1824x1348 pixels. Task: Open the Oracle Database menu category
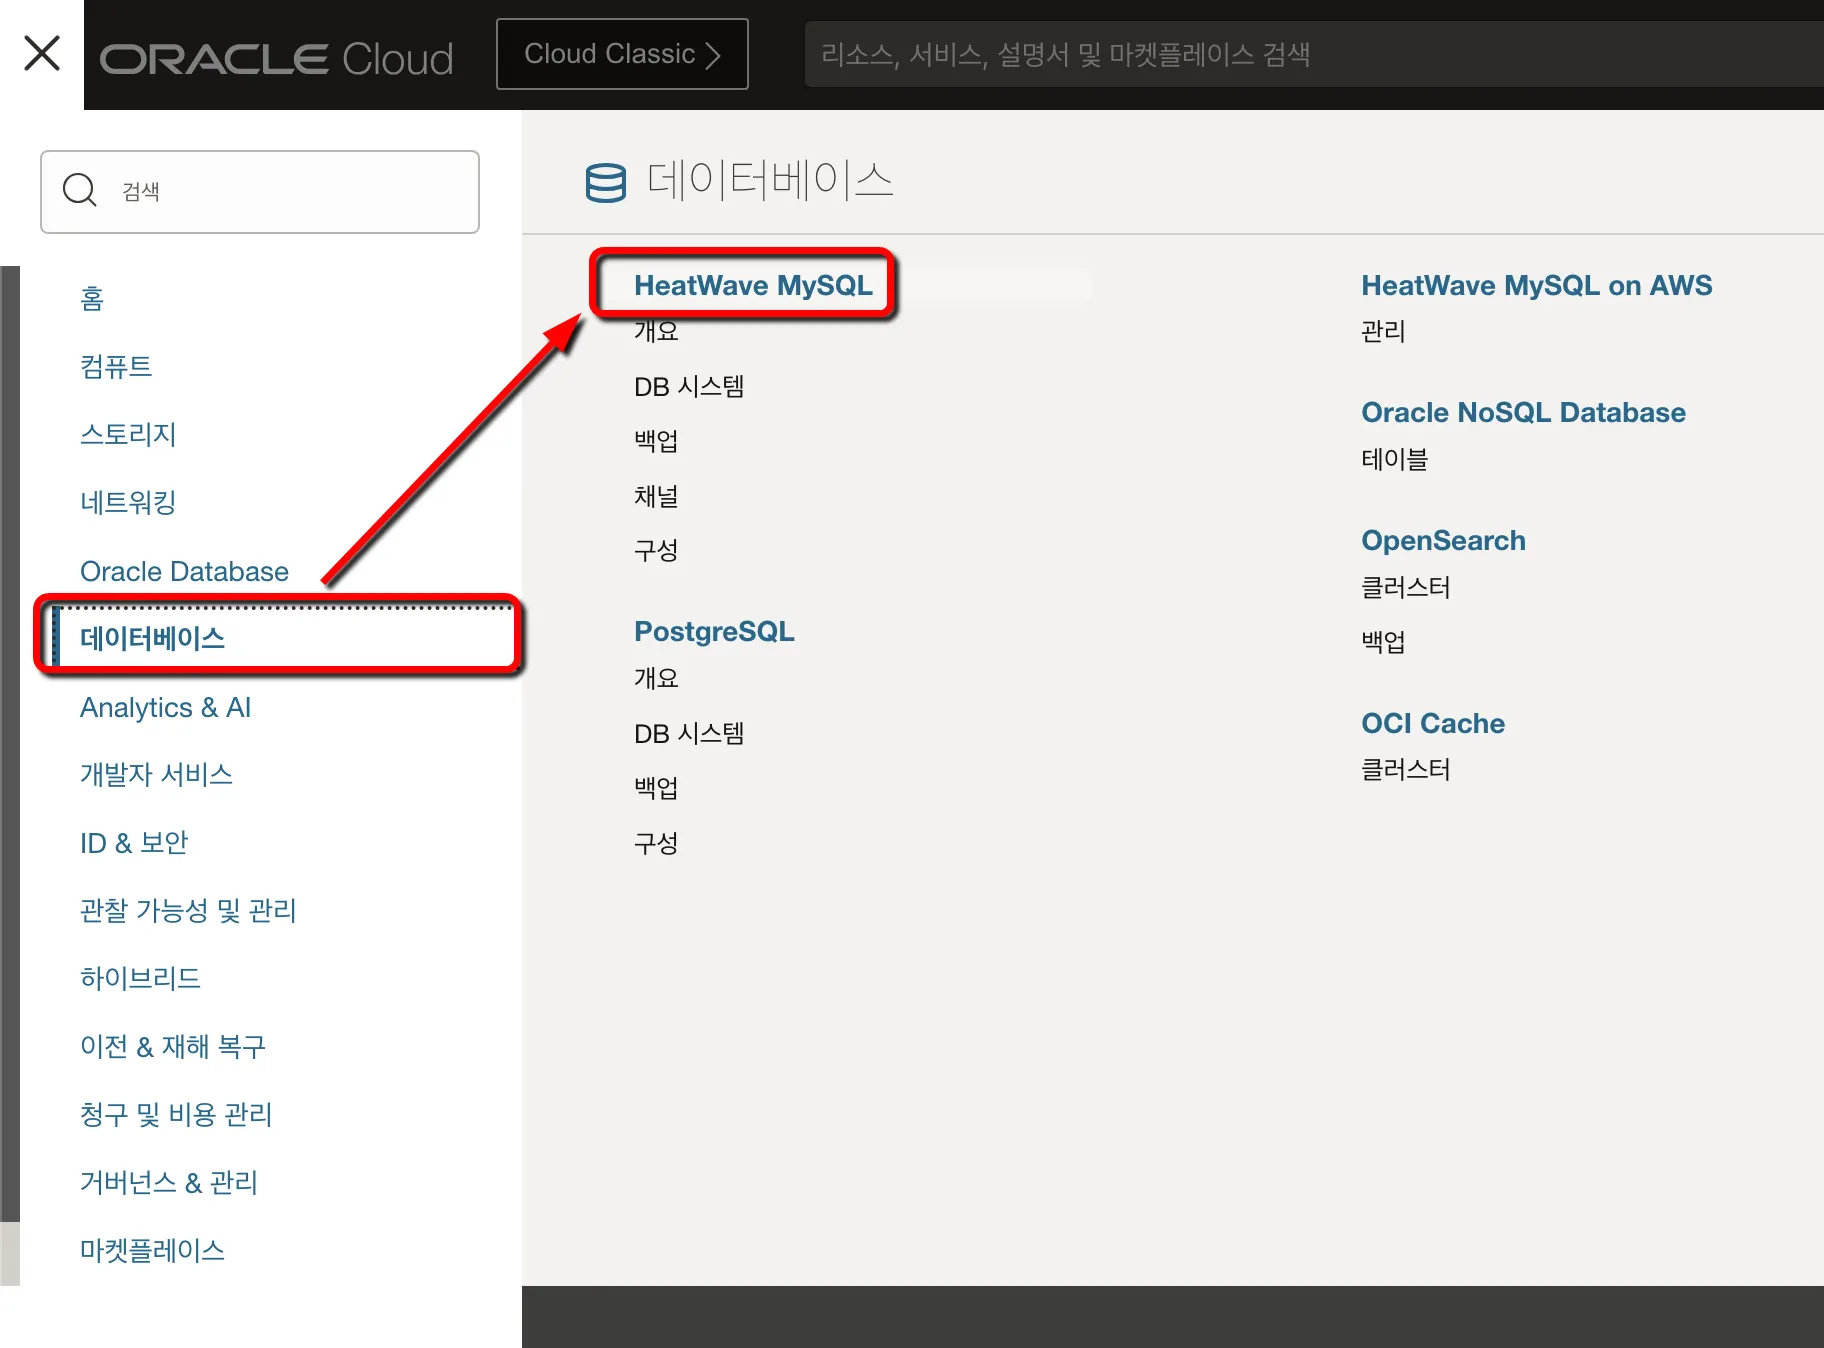tap(184, 571)
